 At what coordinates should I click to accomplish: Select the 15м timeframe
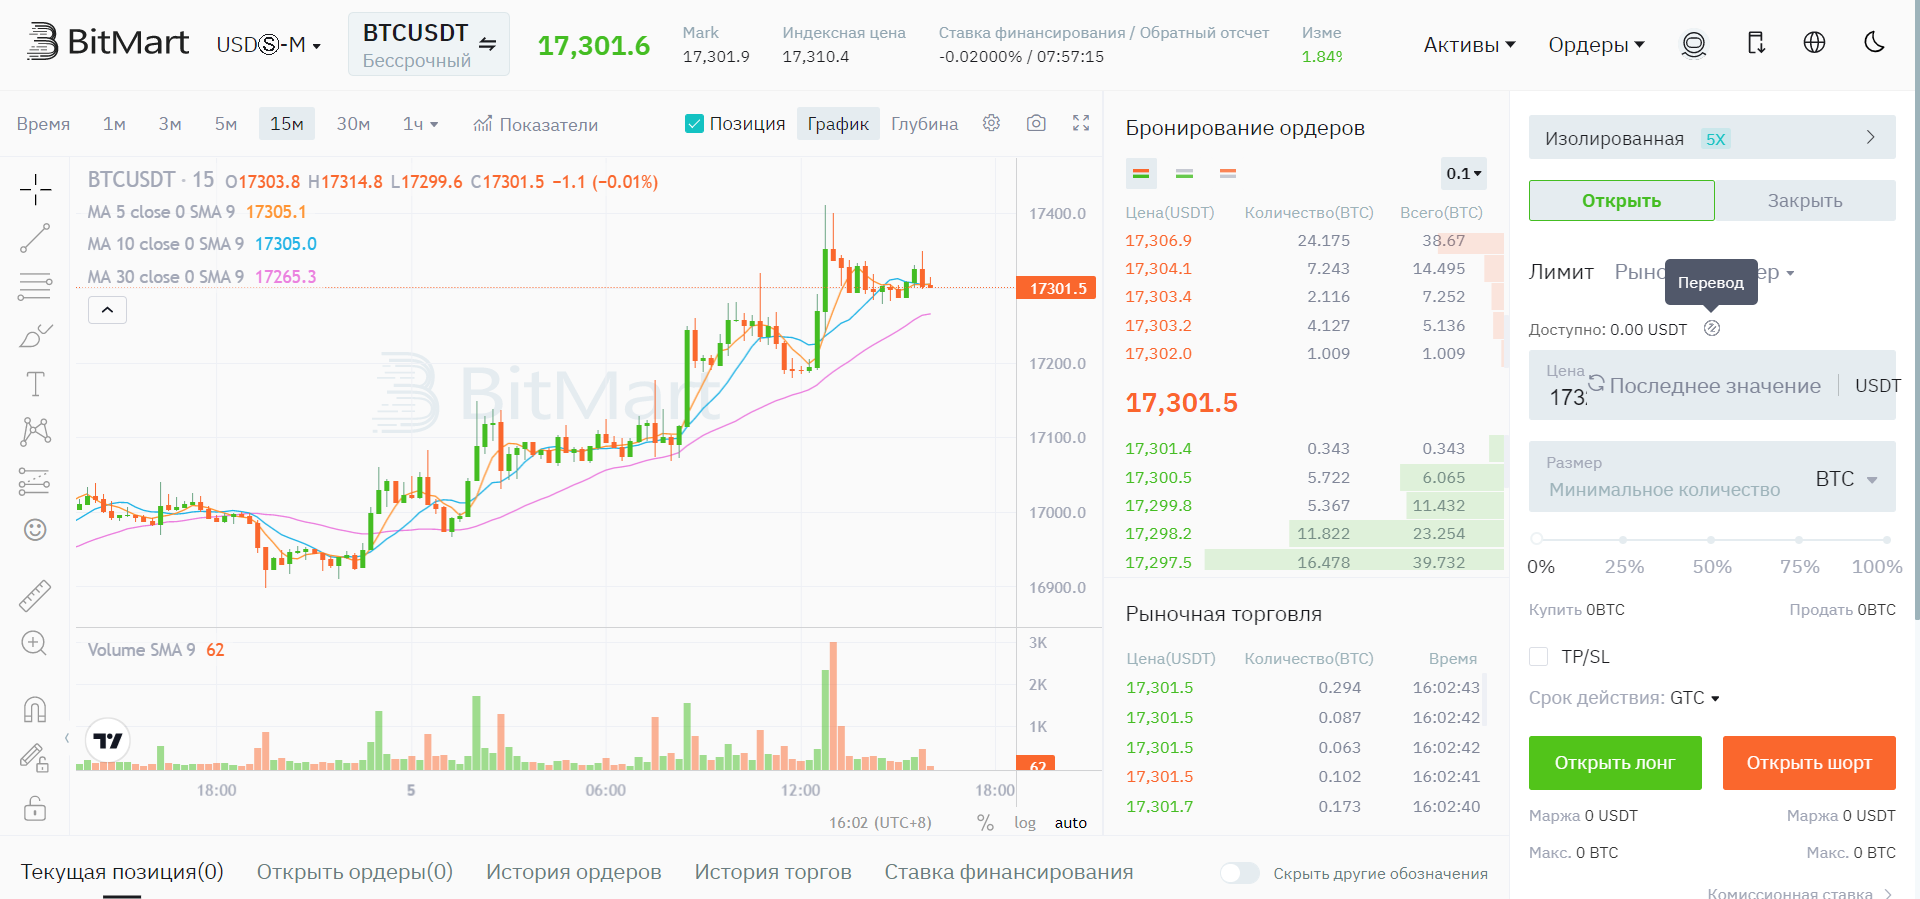tap(287, 124)
